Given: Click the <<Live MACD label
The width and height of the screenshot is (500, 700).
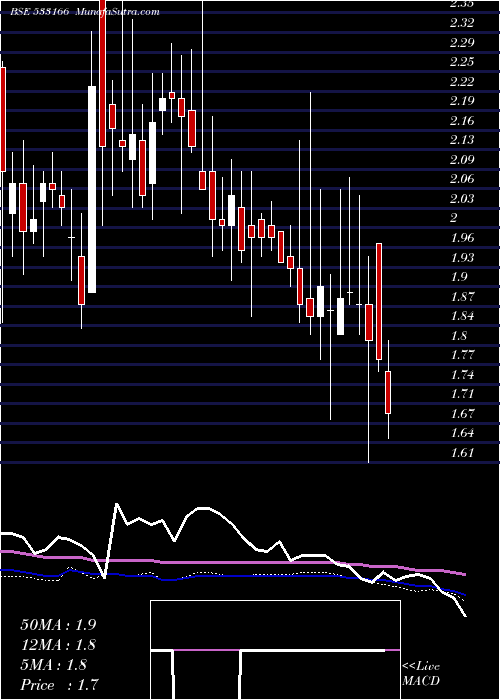Looking at the screenshot, I should point(421,674).
